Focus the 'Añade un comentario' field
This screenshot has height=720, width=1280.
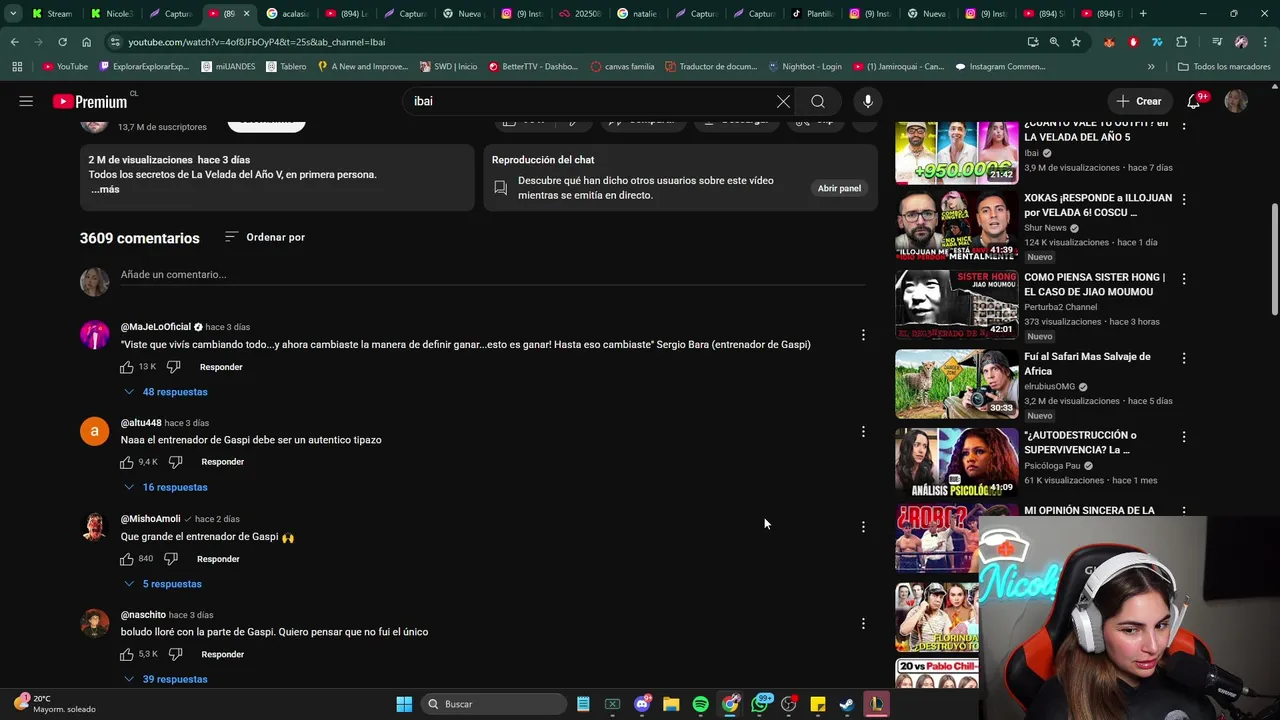click(493, 275)
